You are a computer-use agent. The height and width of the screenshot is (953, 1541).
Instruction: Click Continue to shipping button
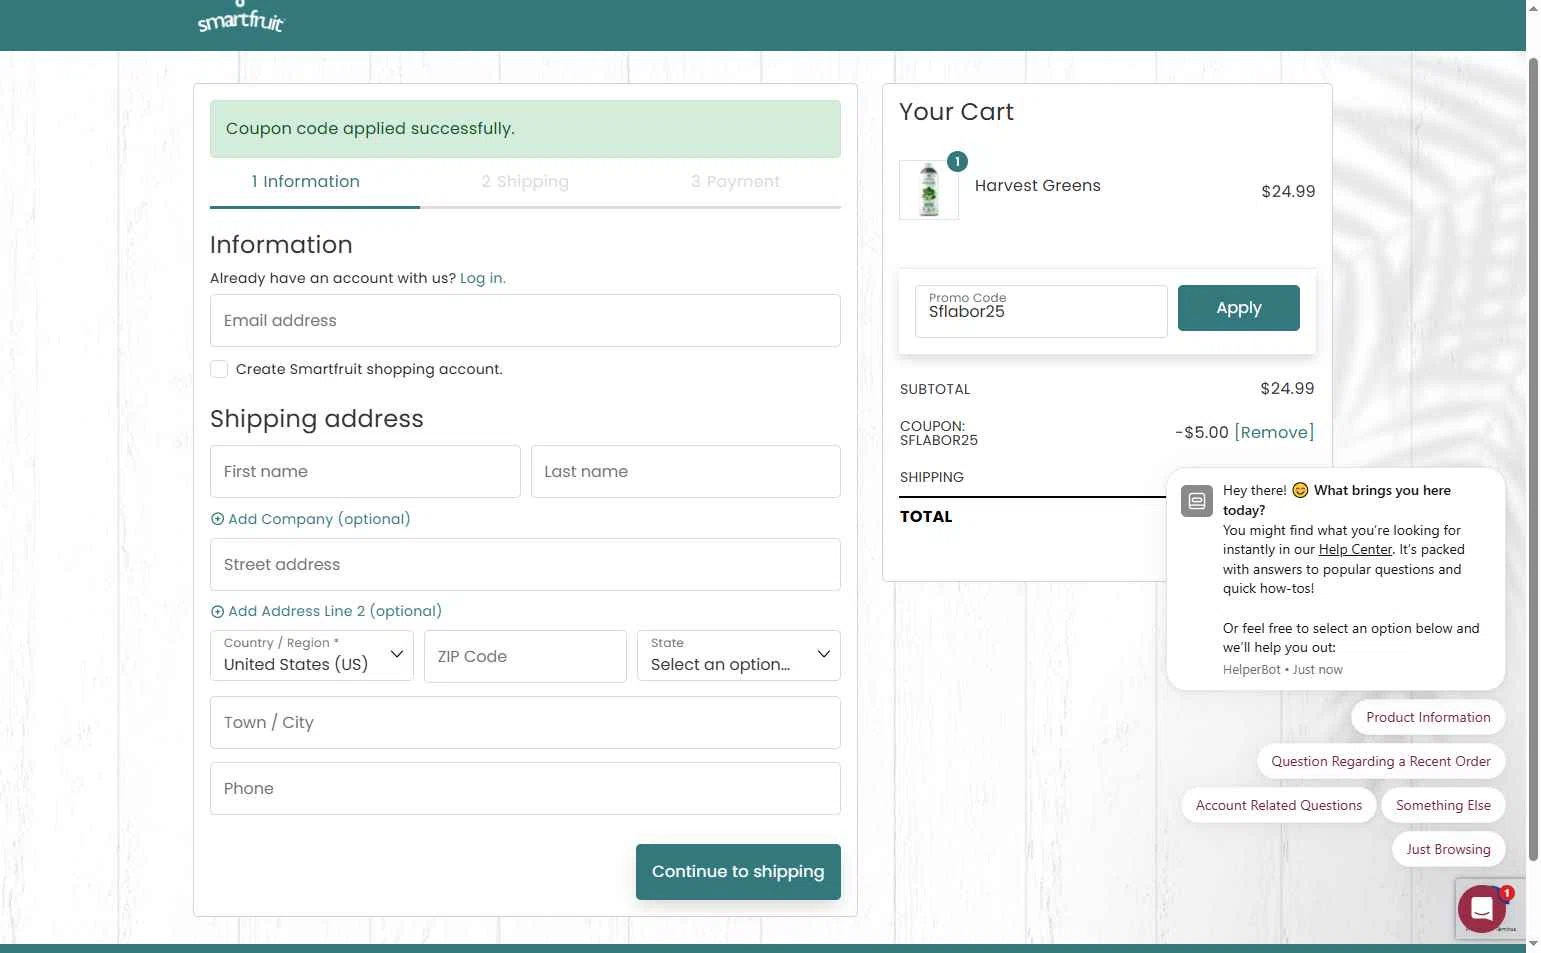[x=738, y=872]
